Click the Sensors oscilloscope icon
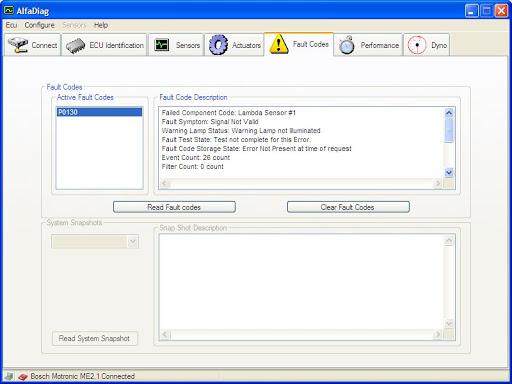 click(162, 45)
